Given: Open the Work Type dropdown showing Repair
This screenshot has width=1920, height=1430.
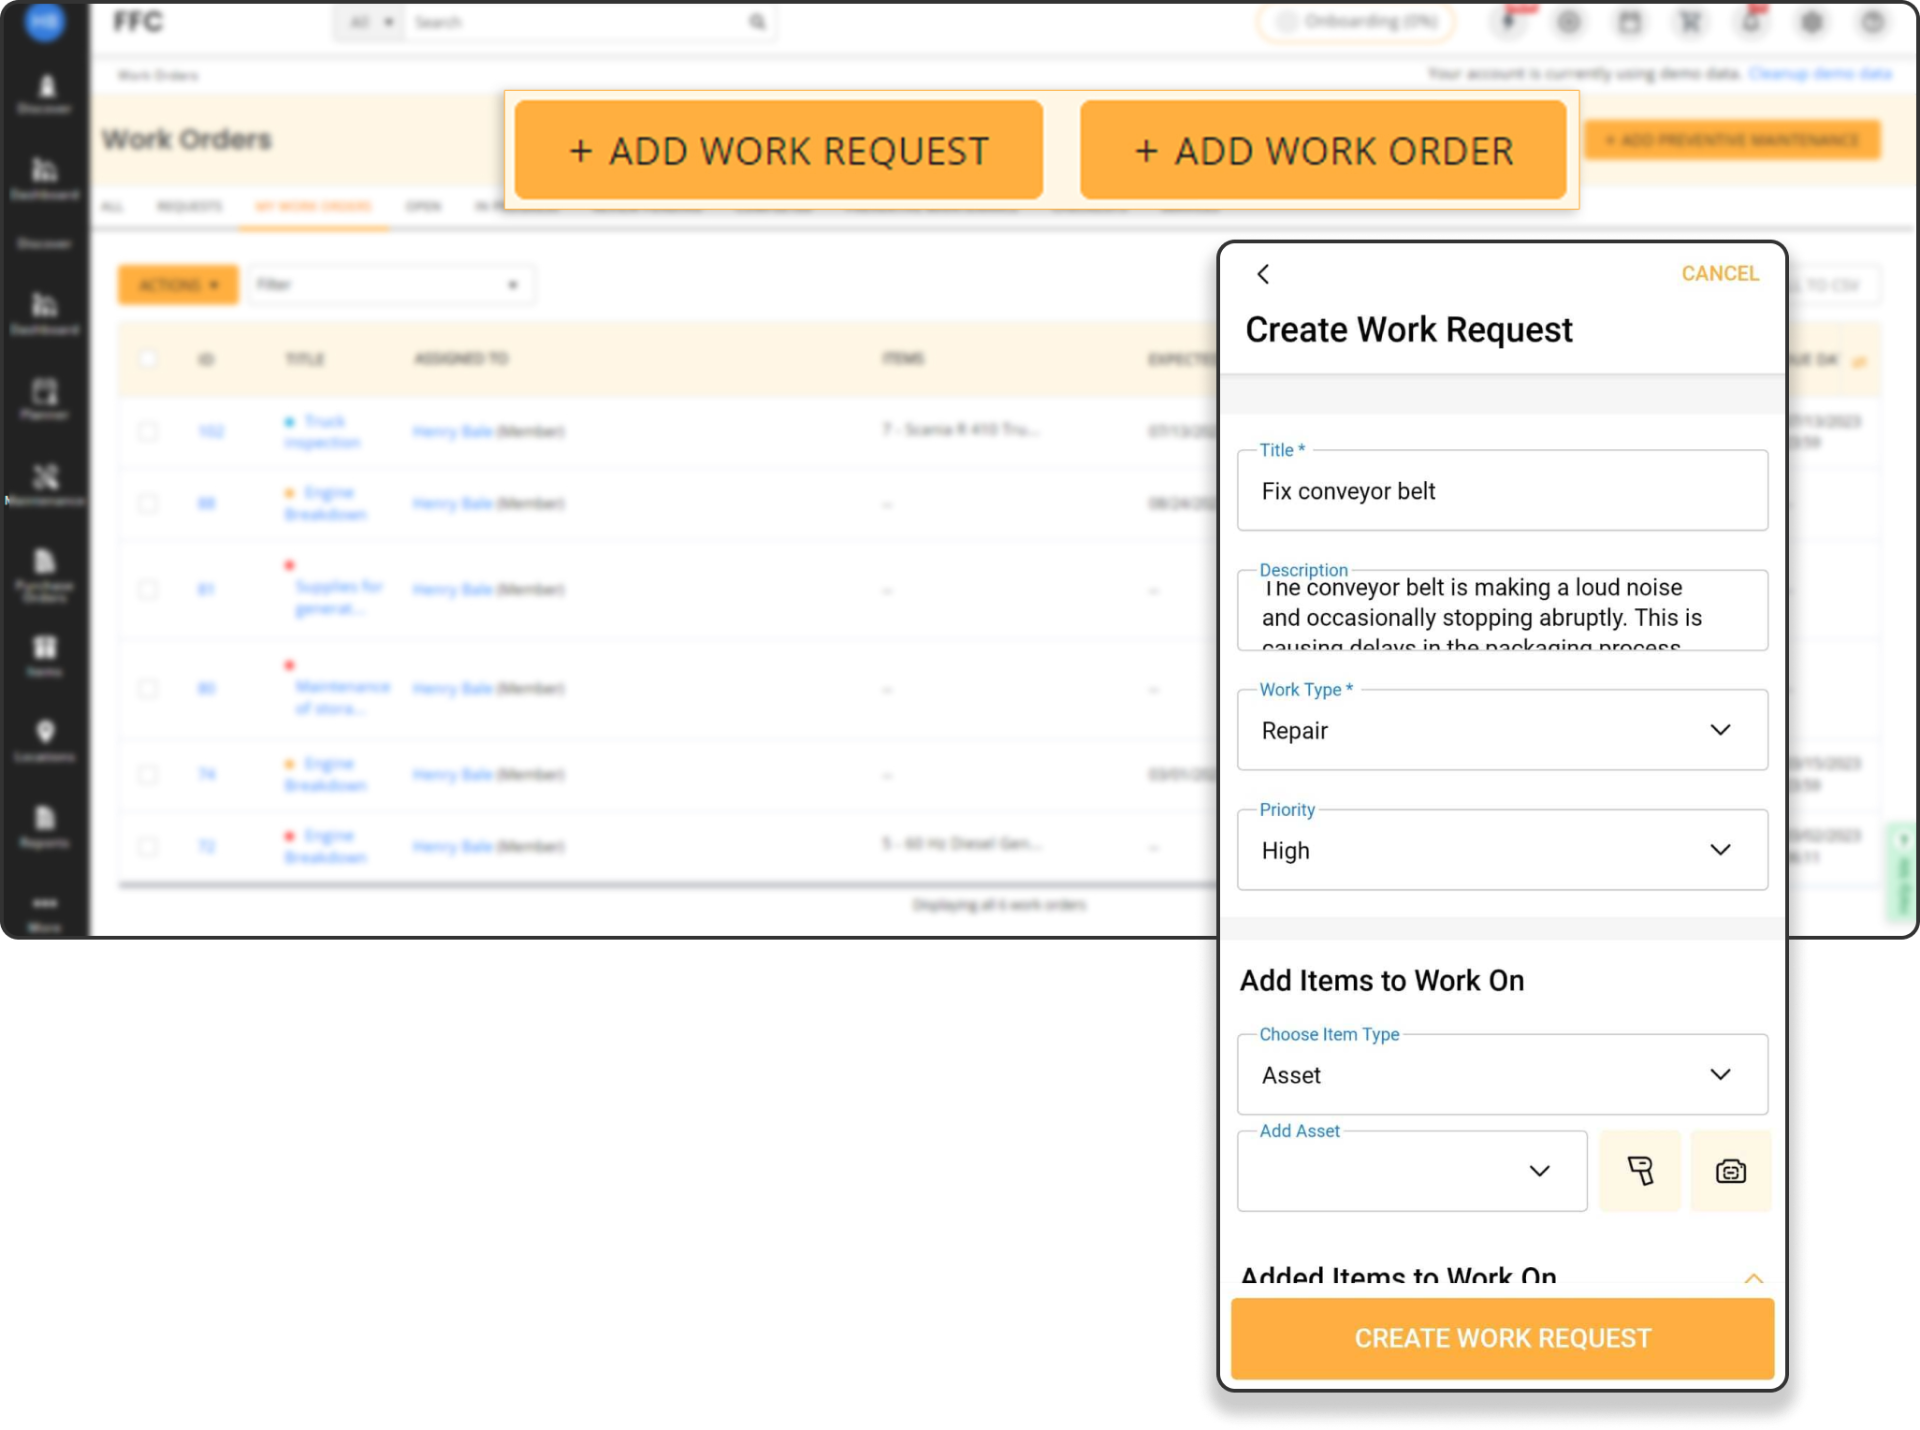Looking at the screenshot, I should (1502, 730).
